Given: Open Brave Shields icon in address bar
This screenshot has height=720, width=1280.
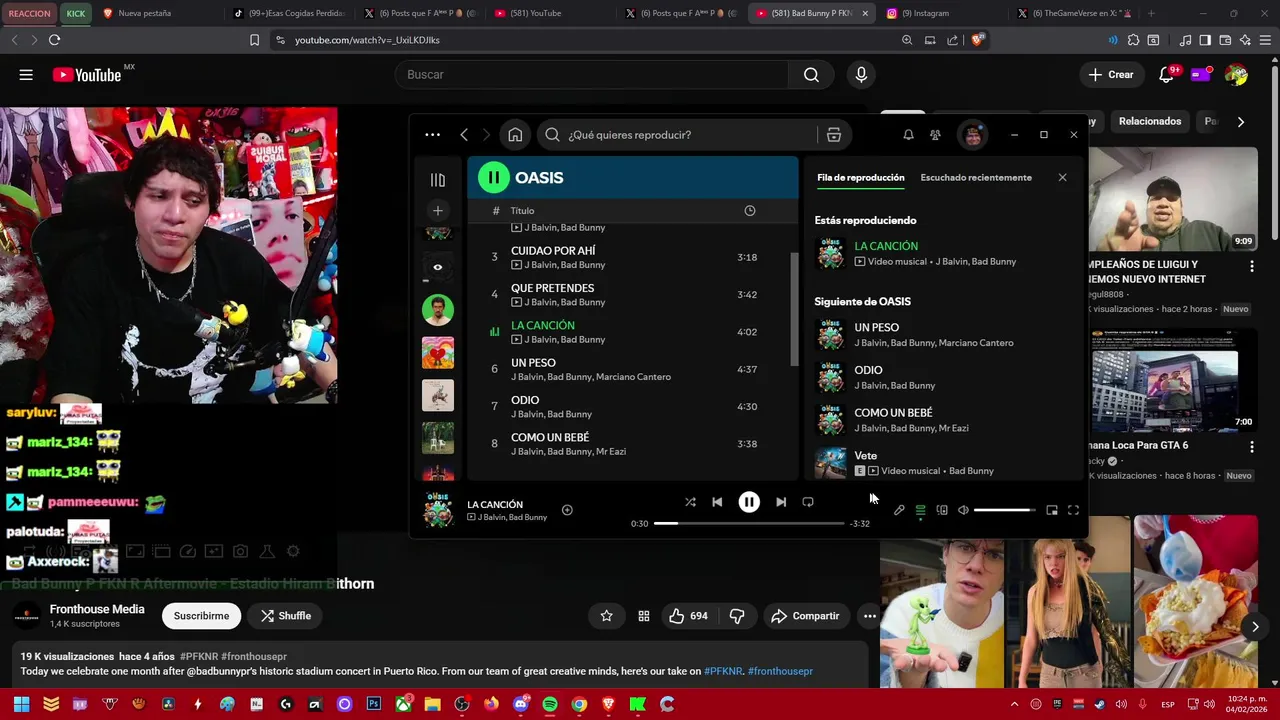Looking at the screenshot, I should click(x=977, y=40).
